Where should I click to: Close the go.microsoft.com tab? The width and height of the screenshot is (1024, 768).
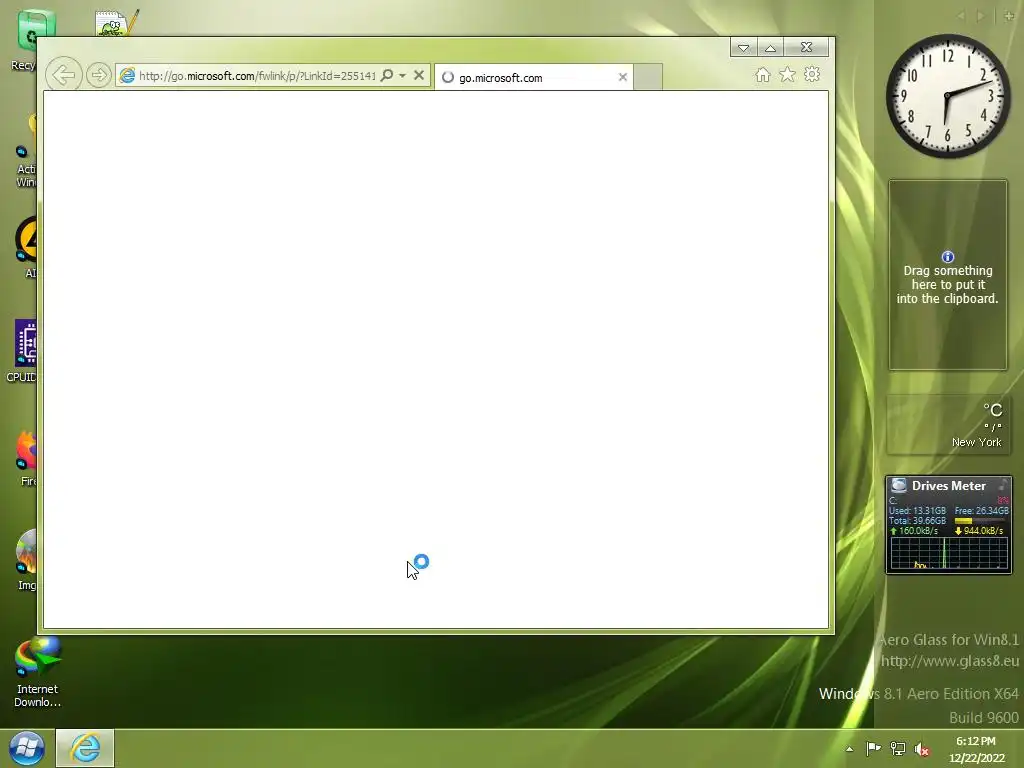coord(622,77)
